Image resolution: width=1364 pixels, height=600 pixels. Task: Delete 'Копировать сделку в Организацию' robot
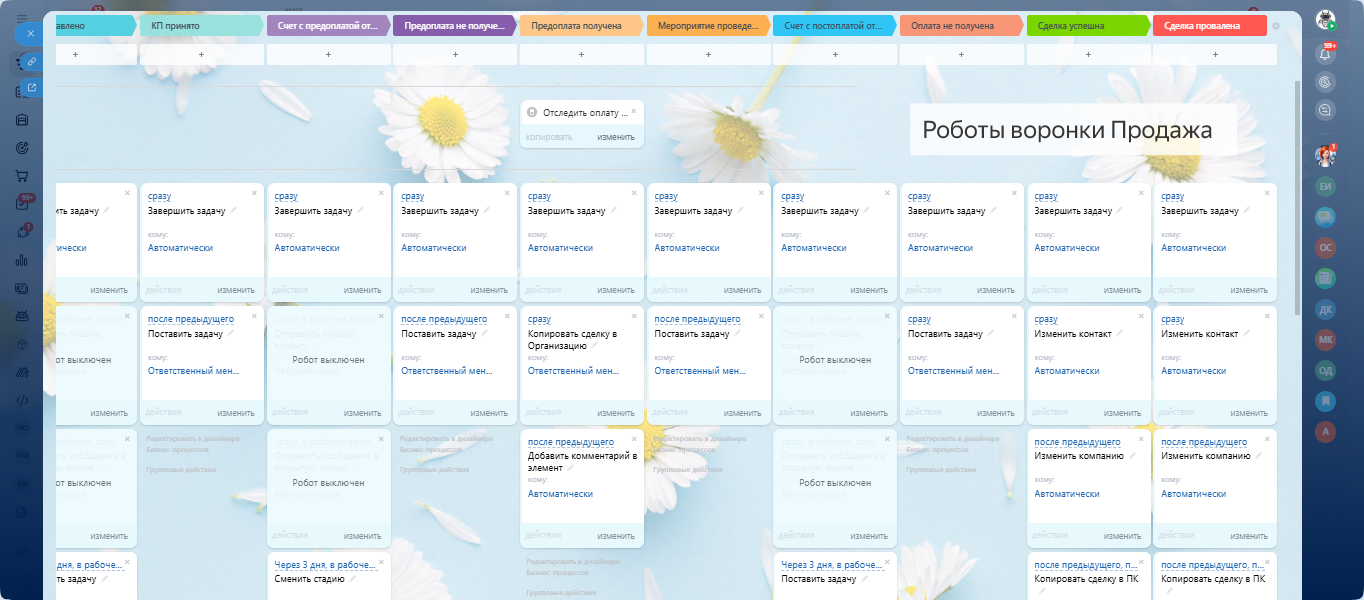click(633, 316)
